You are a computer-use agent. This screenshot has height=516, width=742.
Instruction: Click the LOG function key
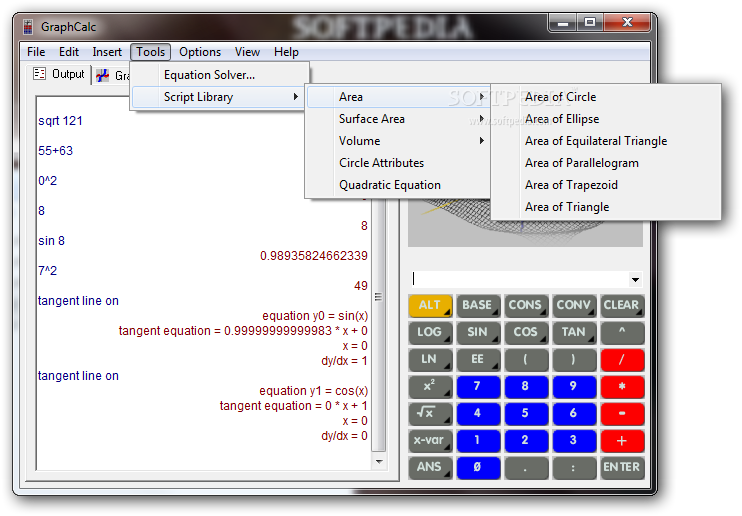coord(430,332)
